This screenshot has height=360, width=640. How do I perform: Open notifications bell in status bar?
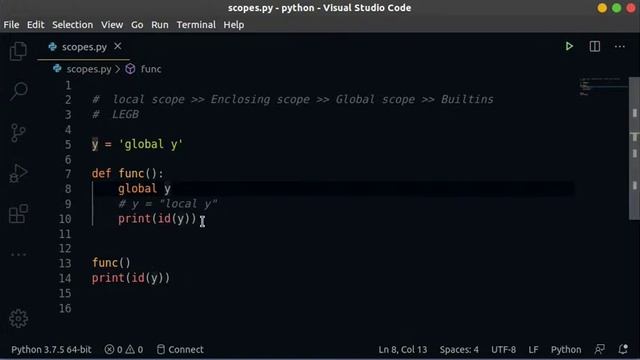(623, 349)
